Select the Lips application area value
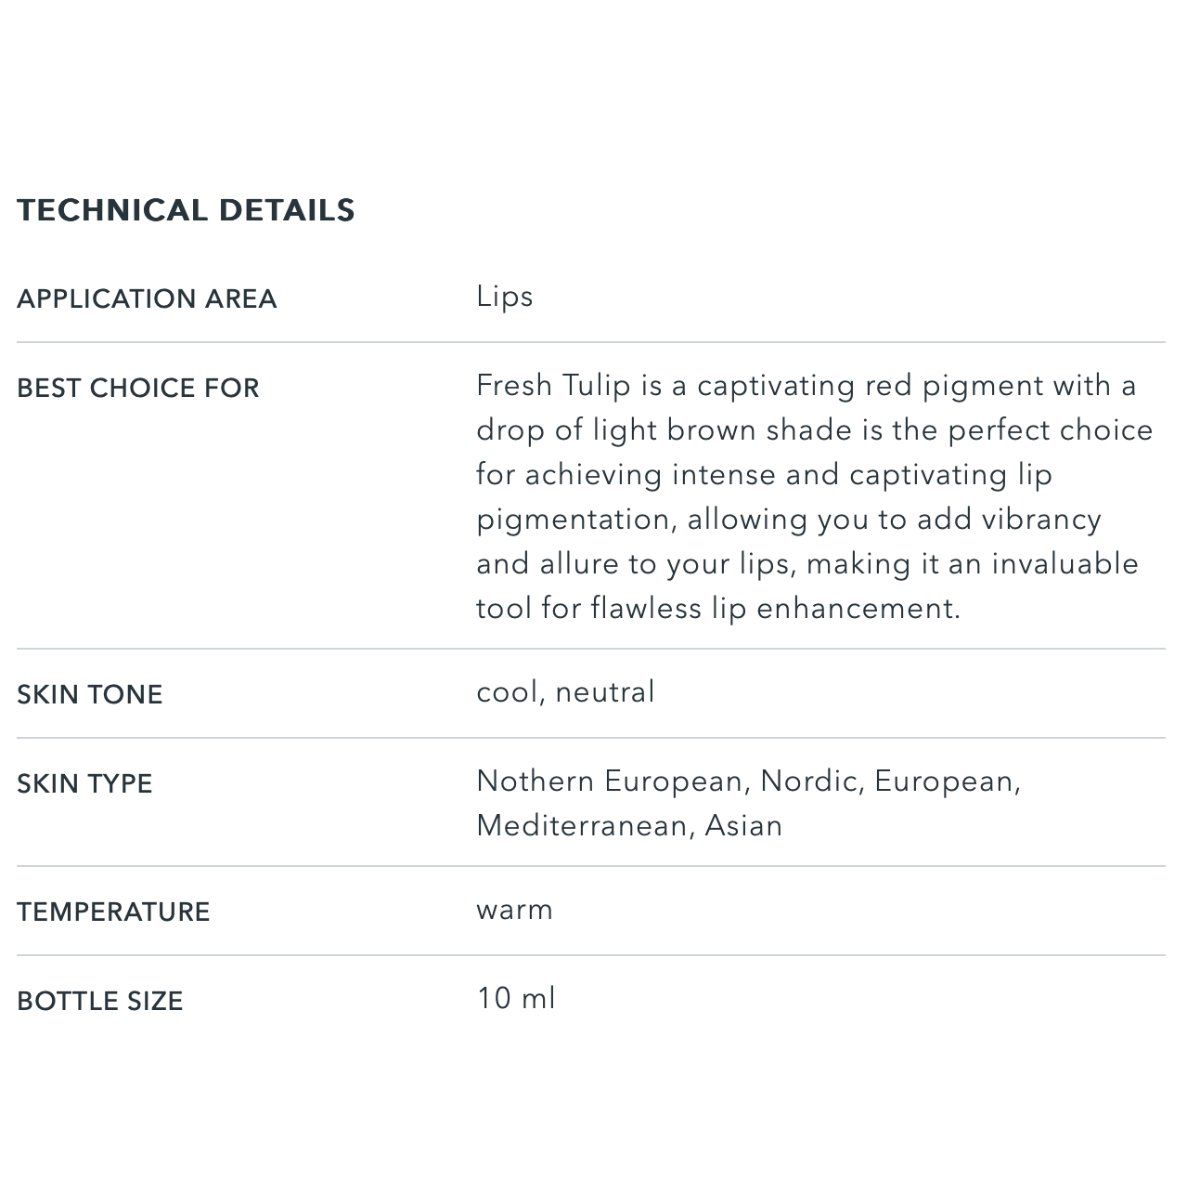The width and height of the screenshot is (1200, 1200). (x=504, y=297)
